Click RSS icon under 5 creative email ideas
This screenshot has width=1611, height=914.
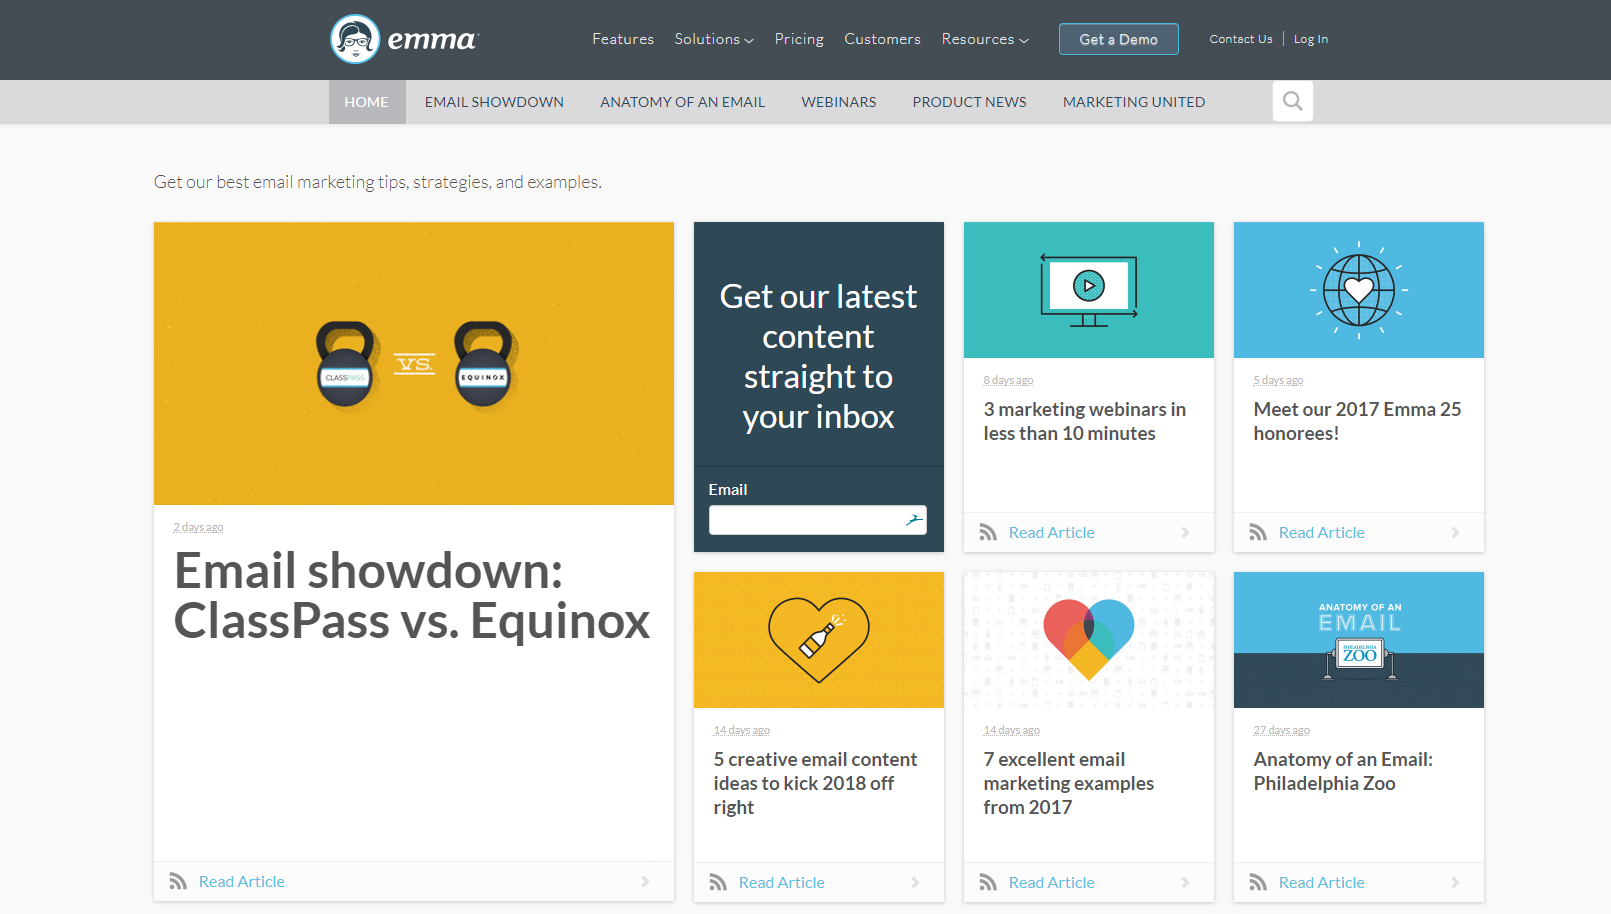tap(718, 882)
